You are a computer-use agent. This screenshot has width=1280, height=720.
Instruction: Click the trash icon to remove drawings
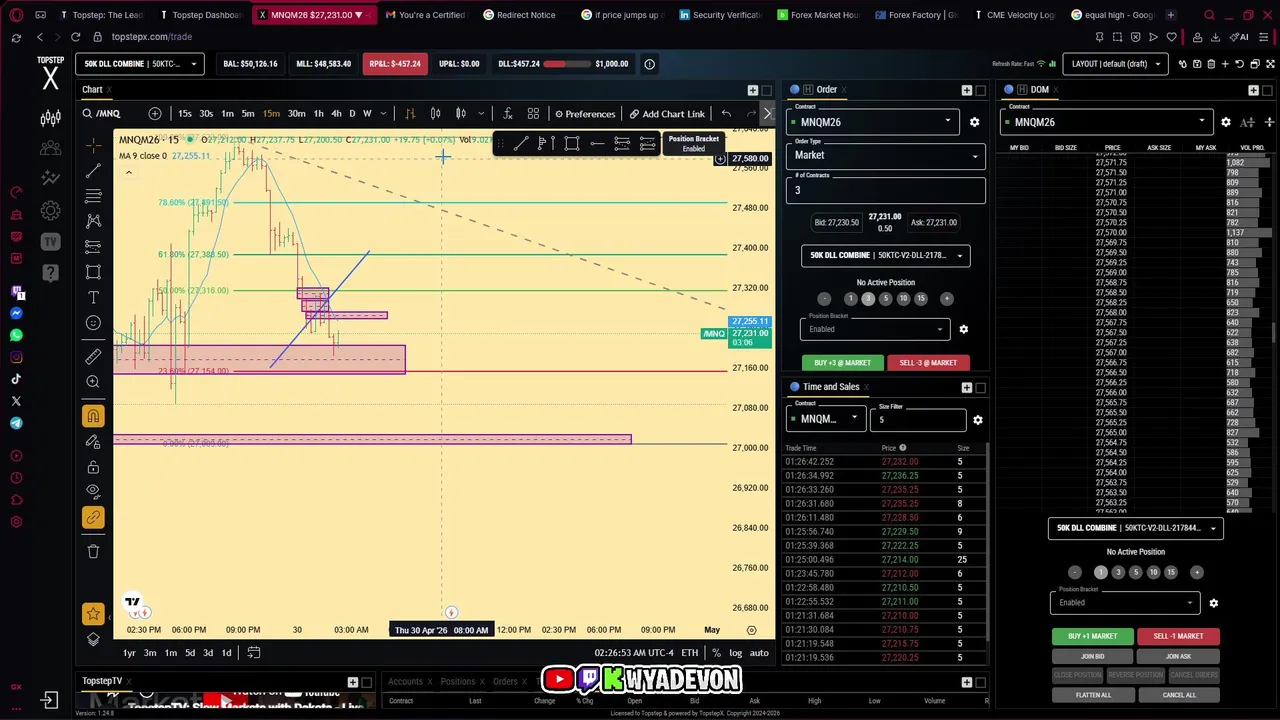pos(93,551)
